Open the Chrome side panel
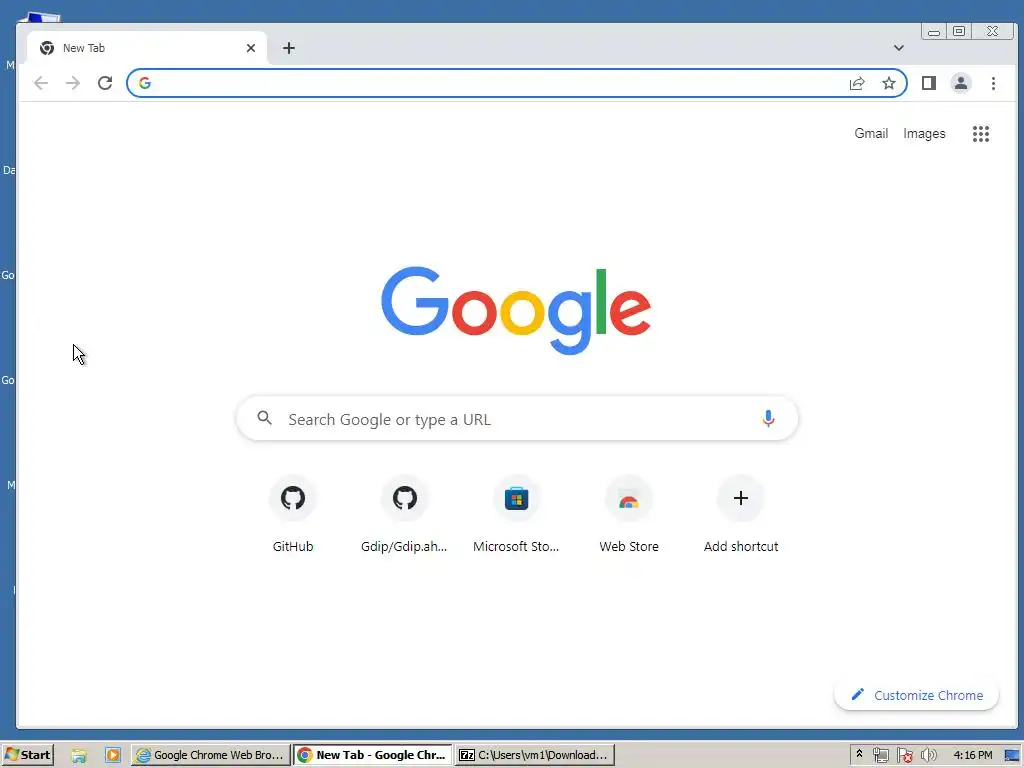The image size is (1024, 768). click(929, 83)
